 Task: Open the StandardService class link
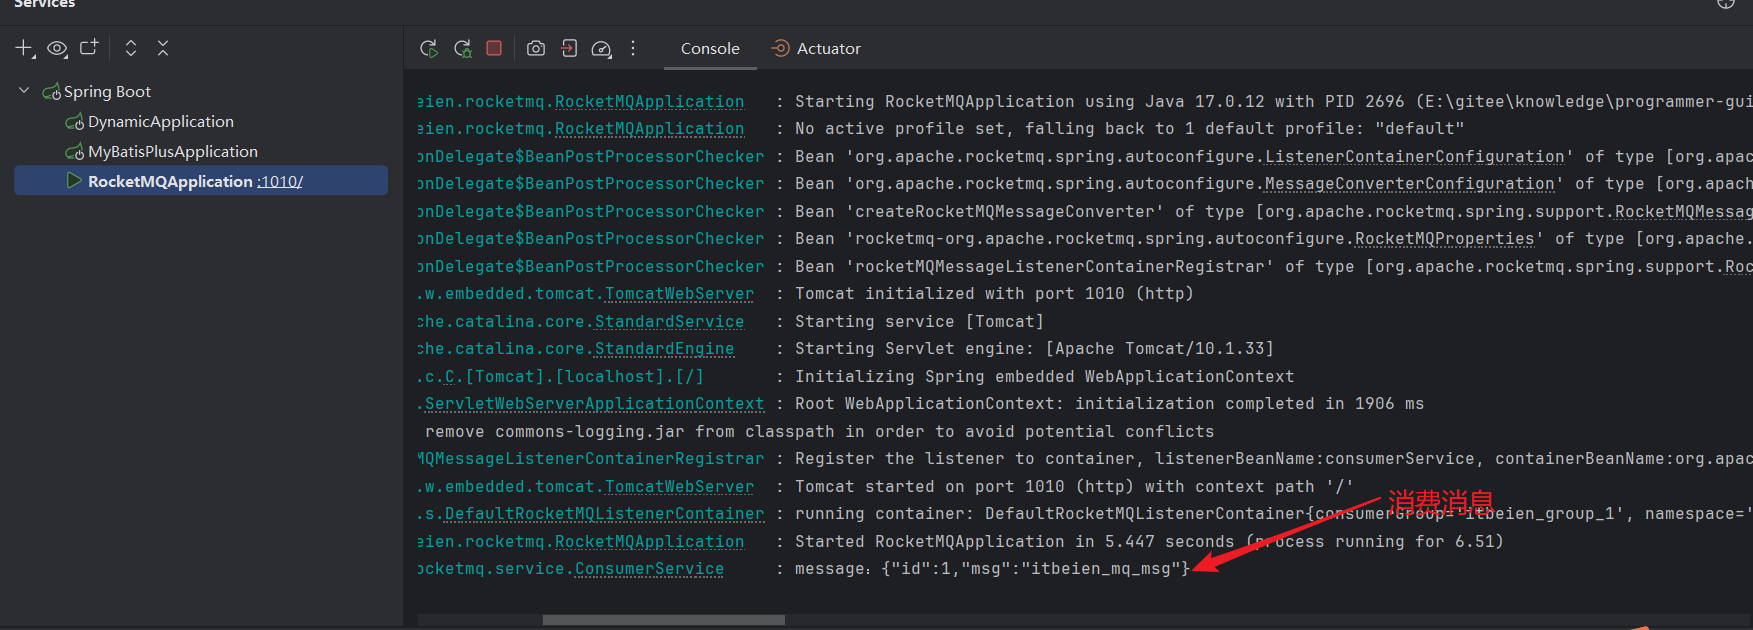[669, 322]
